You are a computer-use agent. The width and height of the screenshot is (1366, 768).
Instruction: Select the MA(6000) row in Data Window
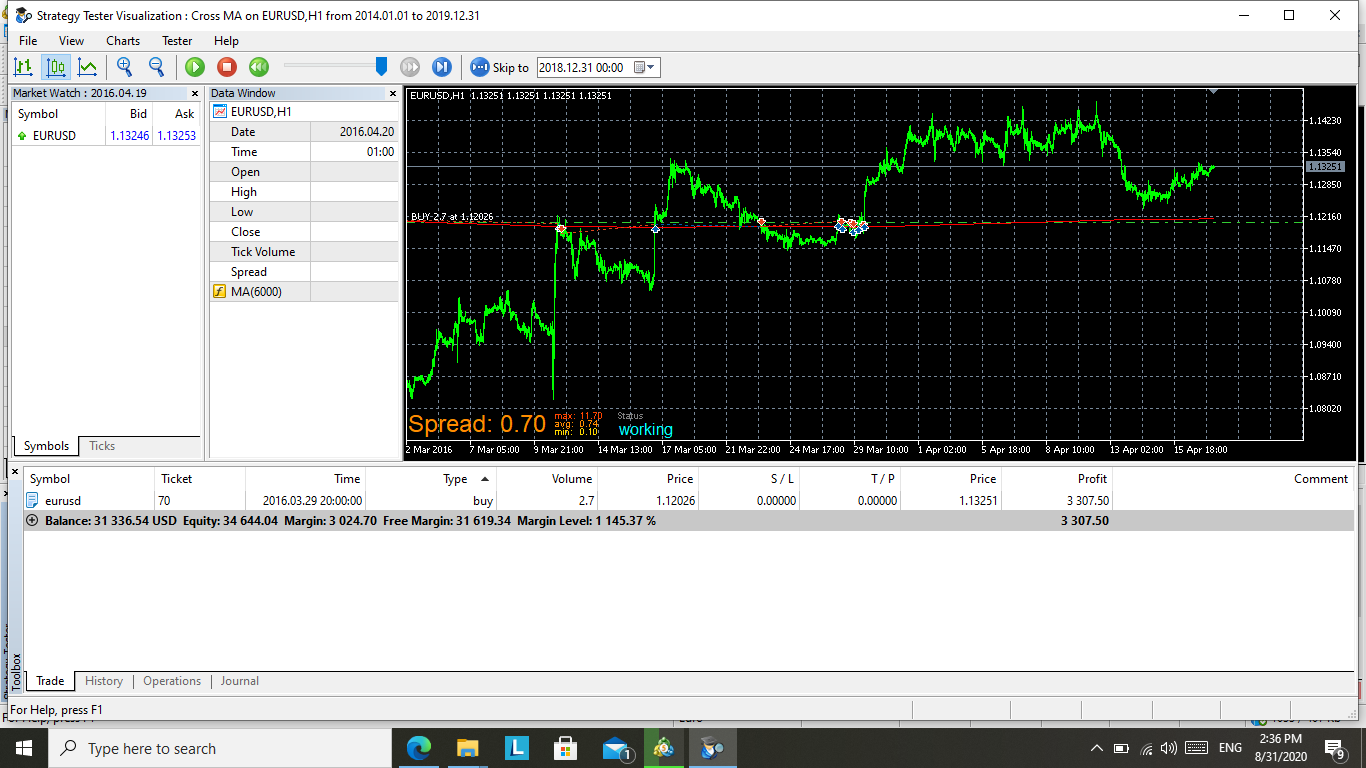304,292
